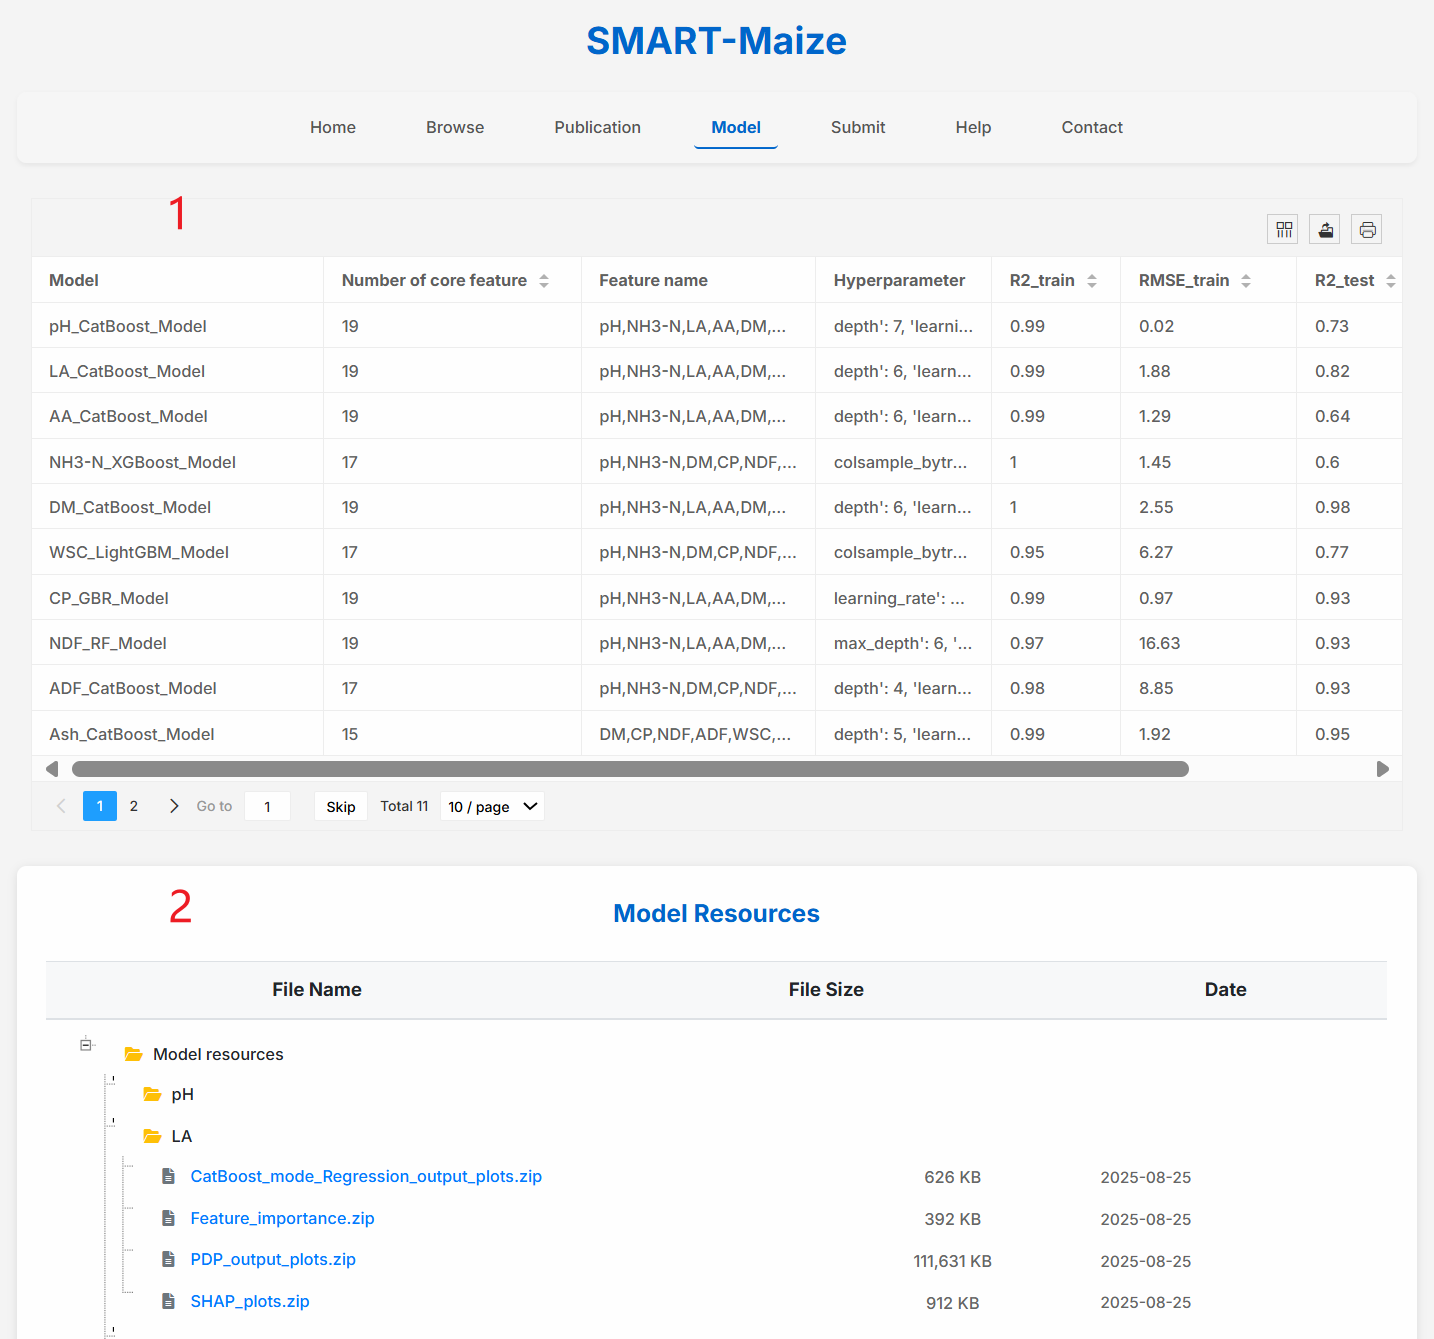Open the Browse tab
Viewport: 1434px width, 1339px height.
455,128
